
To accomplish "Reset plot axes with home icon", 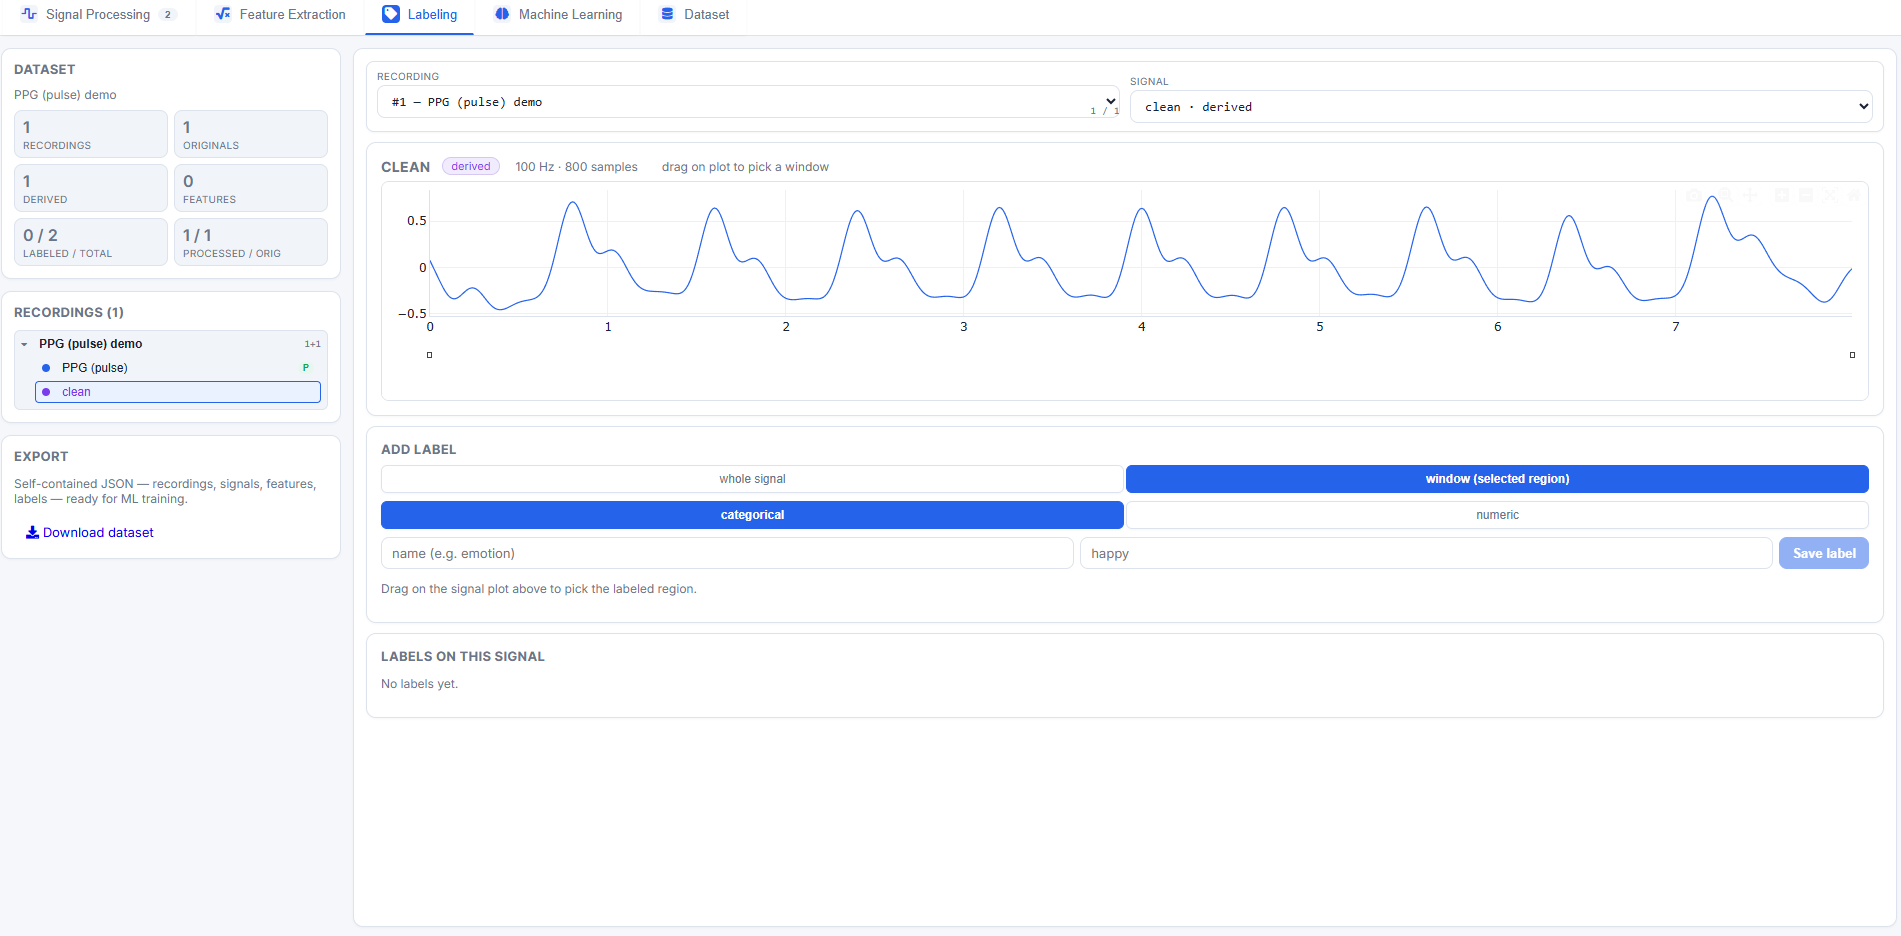I will point(1854,195).
